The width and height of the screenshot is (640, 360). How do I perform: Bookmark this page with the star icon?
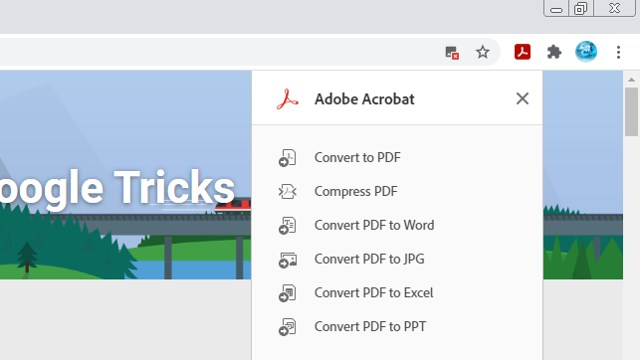tap(482, 52)
